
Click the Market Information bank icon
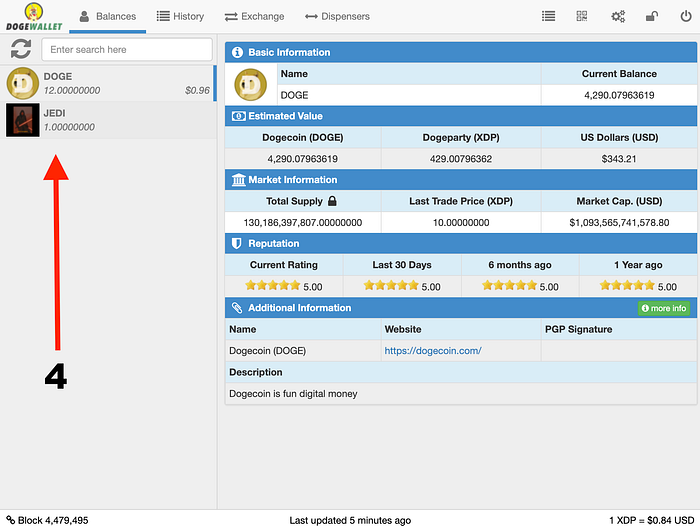coord(238,180)
